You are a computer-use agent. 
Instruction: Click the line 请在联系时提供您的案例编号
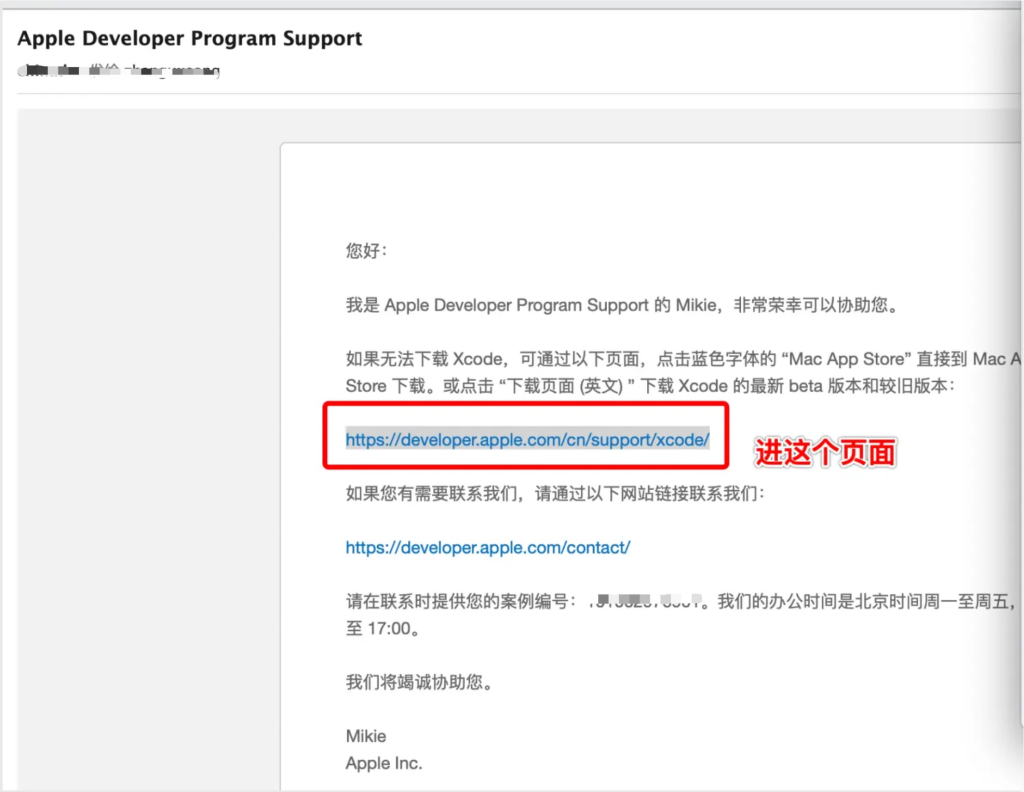coord(680,601)
